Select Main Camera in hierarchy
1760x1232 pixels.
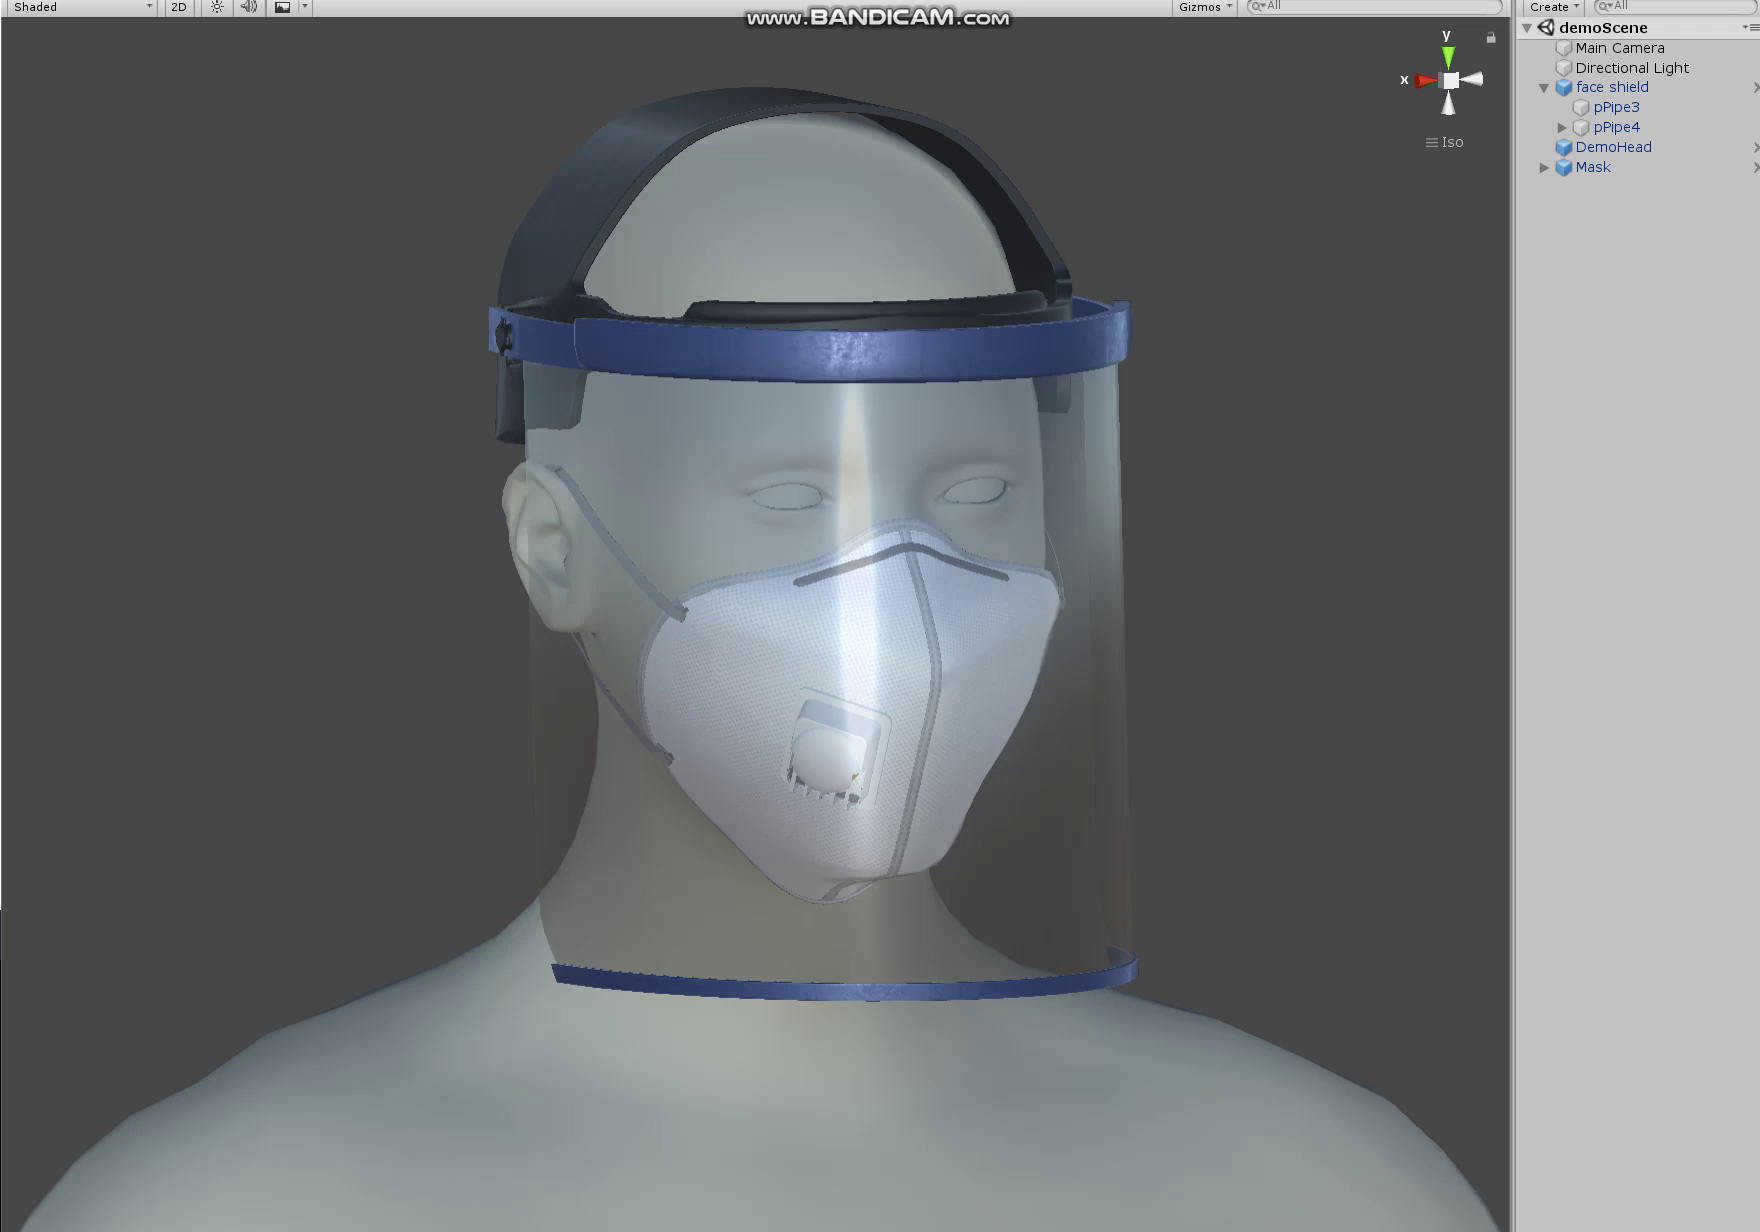pos(1619,48)
